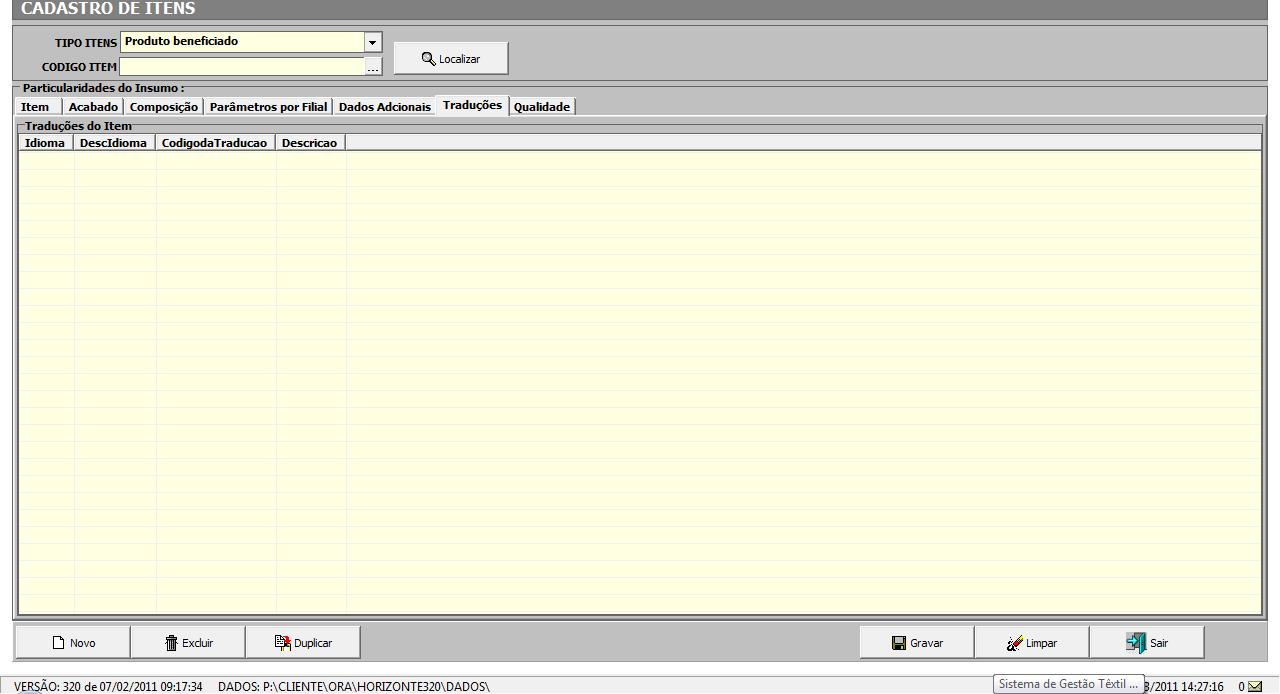The image size is (1280, 694).
Task: Select the CodigodaTraducao column header
Action: click(x=214, y=143)
